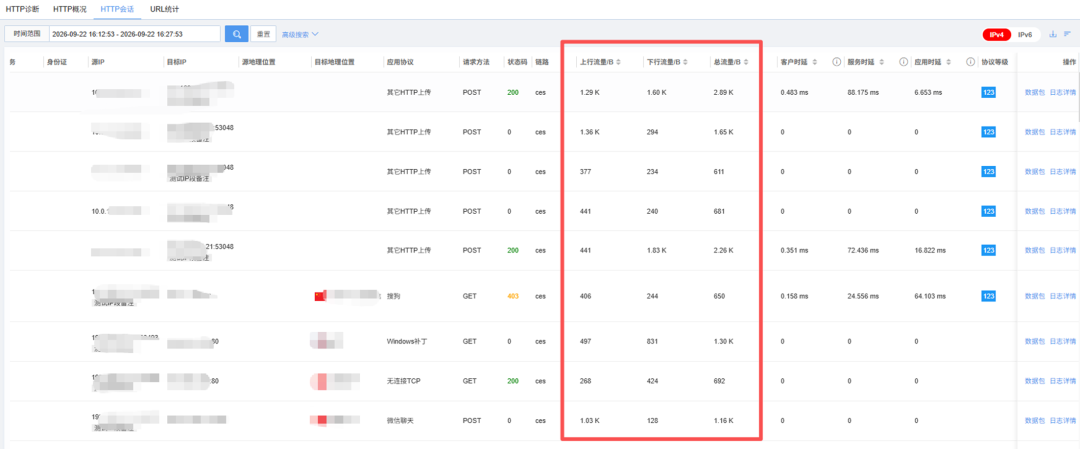Open 数据包 for the 微信聊天 row
The width and height of the screenshot is (1080, 449).
pyautogui.click(x=1035, y=420)
